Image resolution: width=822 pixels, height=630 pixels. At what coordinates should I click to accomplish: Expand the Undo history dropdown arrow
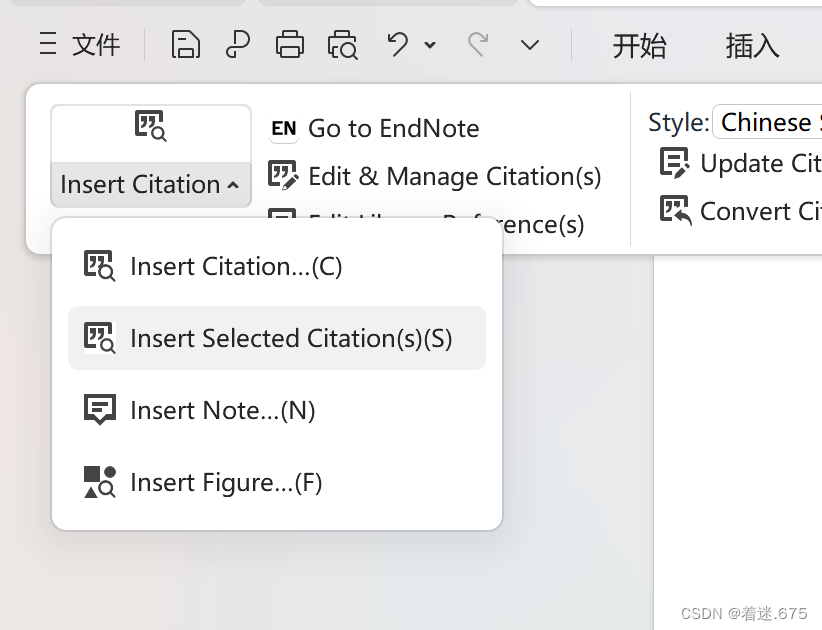point(430,45)
